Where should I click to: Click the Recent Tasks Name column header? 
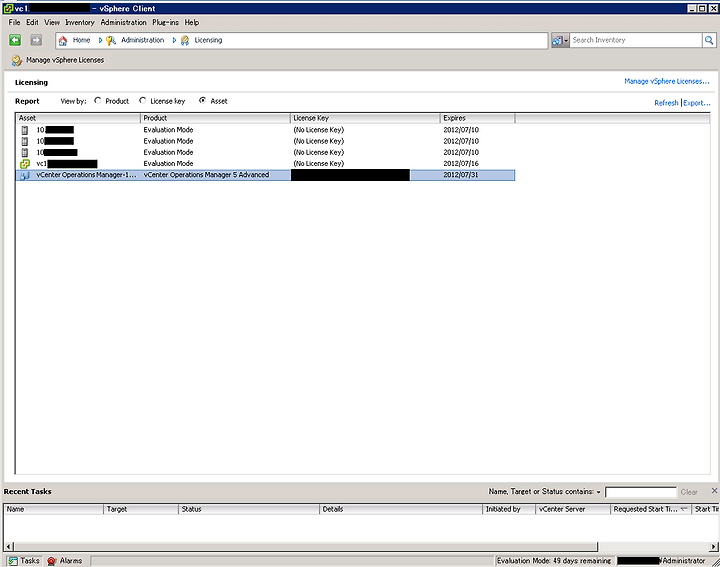click(x=54, y=509)
